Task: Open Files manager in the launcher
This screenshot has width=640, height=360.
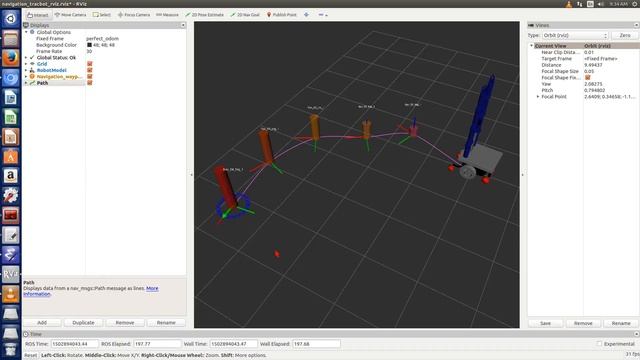Action: click(x=11, y=39)
